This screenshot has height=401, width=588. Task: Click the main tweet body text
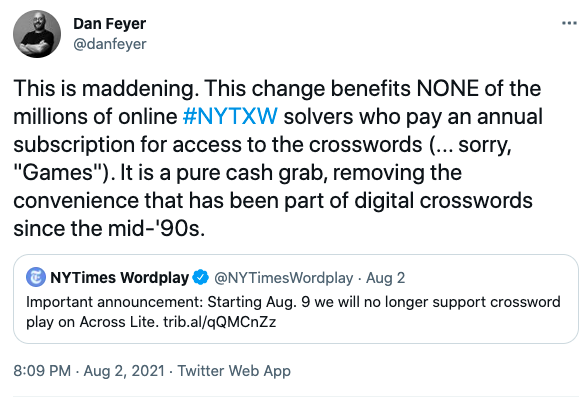278,158
